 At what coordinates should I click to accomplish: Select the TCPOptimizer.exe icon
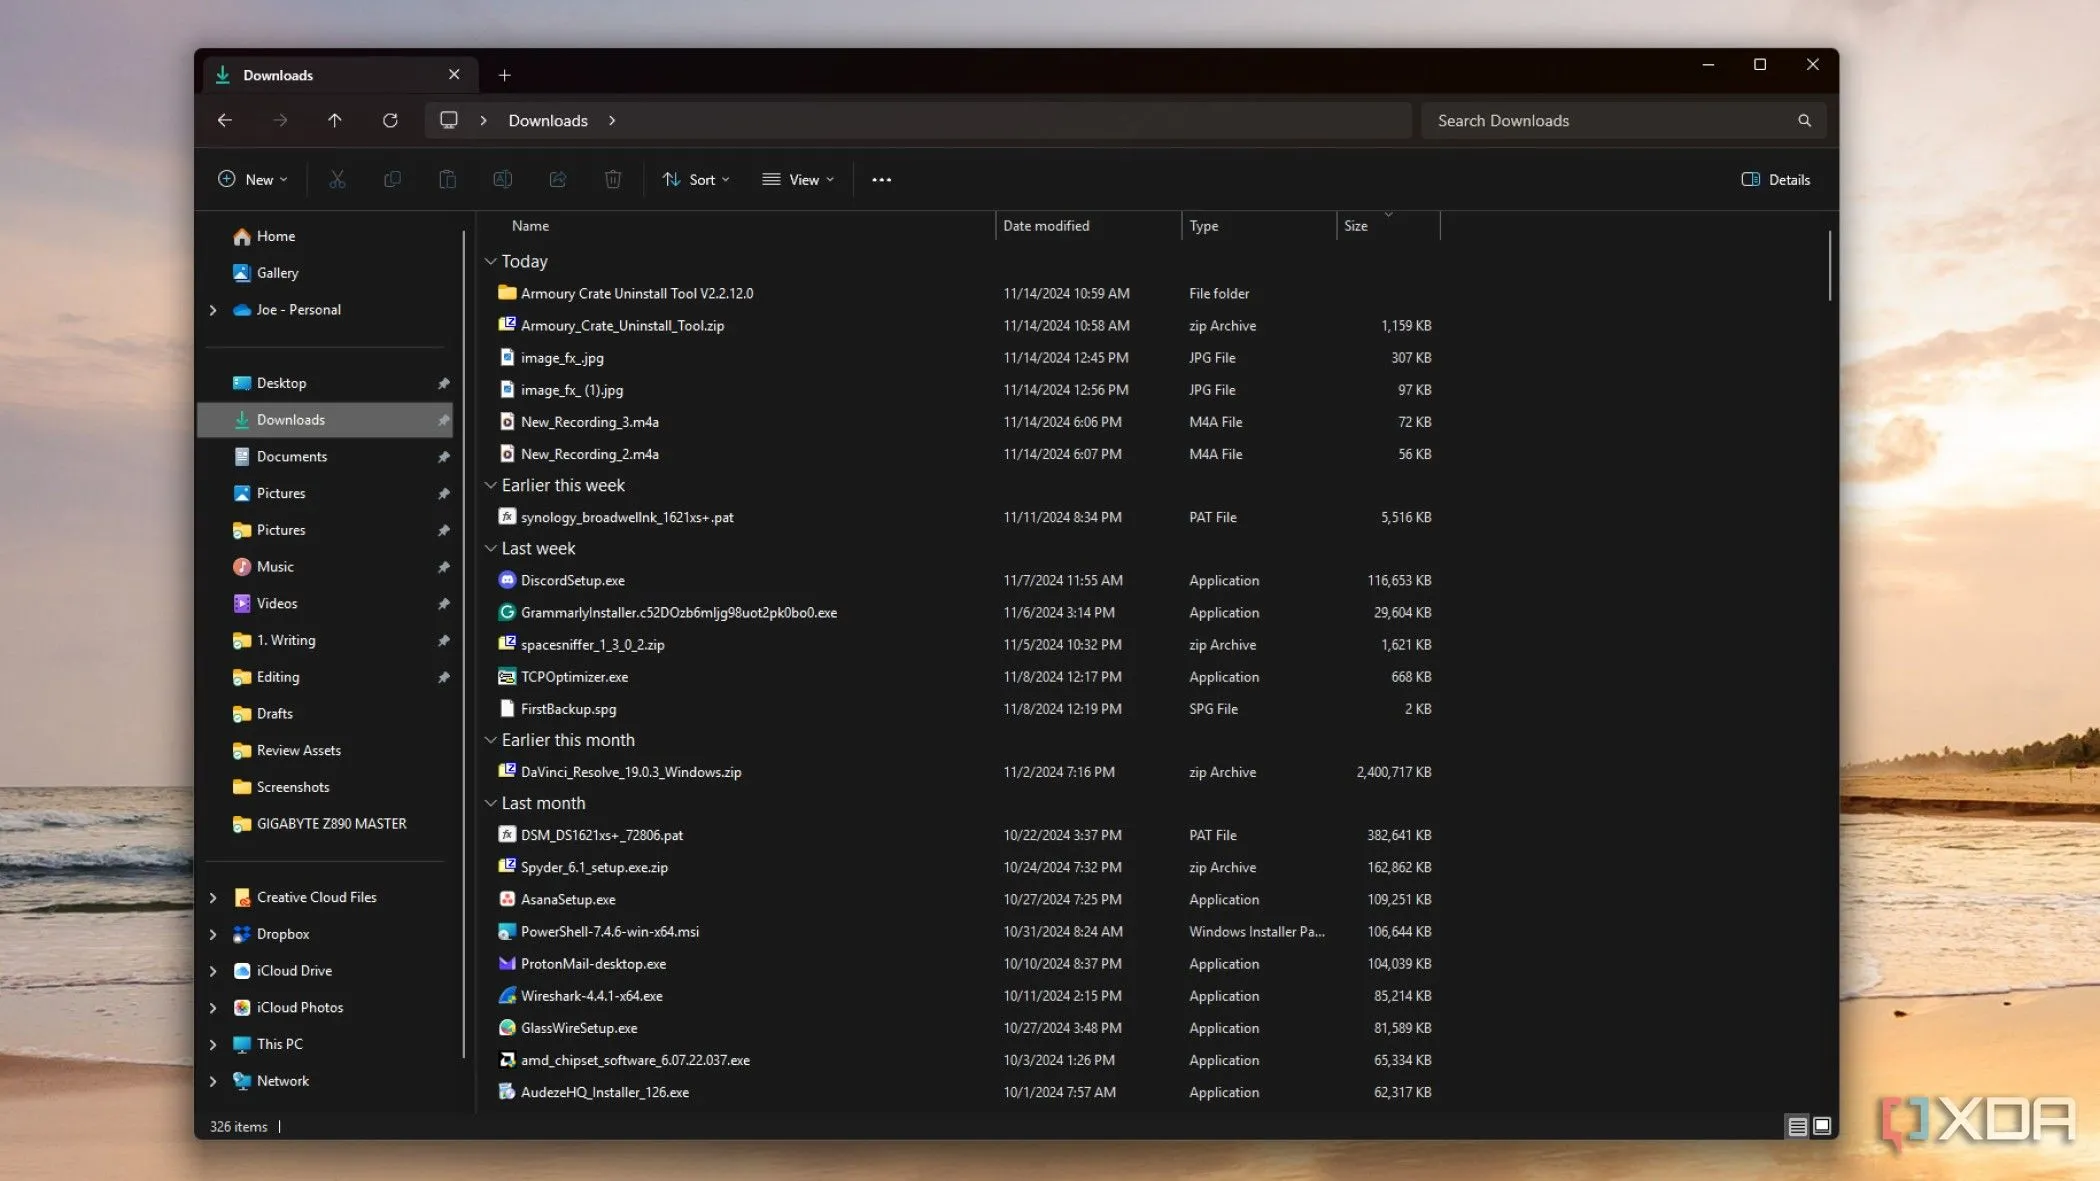coord(507,677)
